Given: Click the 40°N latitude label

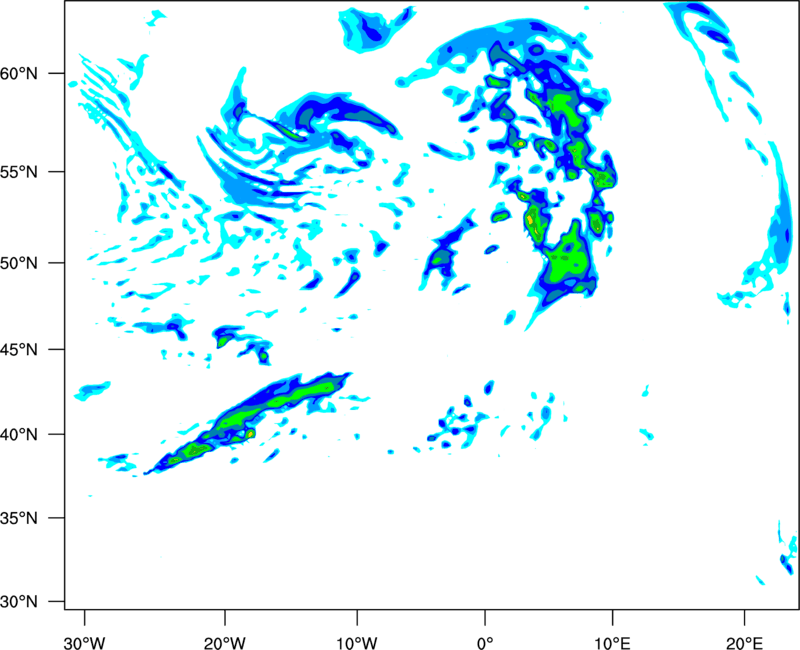Looking at the screenshot, I should coord(19,435).
